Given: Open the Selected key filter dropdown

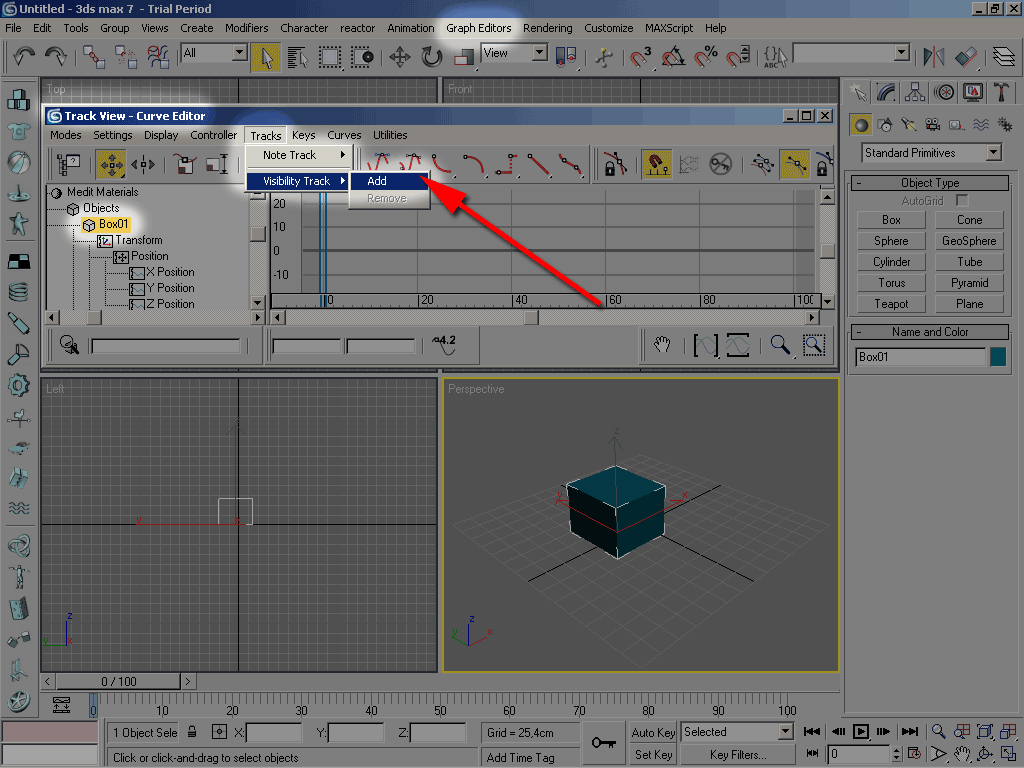Looking at the screenshot, I should click(x=786, y=731).
